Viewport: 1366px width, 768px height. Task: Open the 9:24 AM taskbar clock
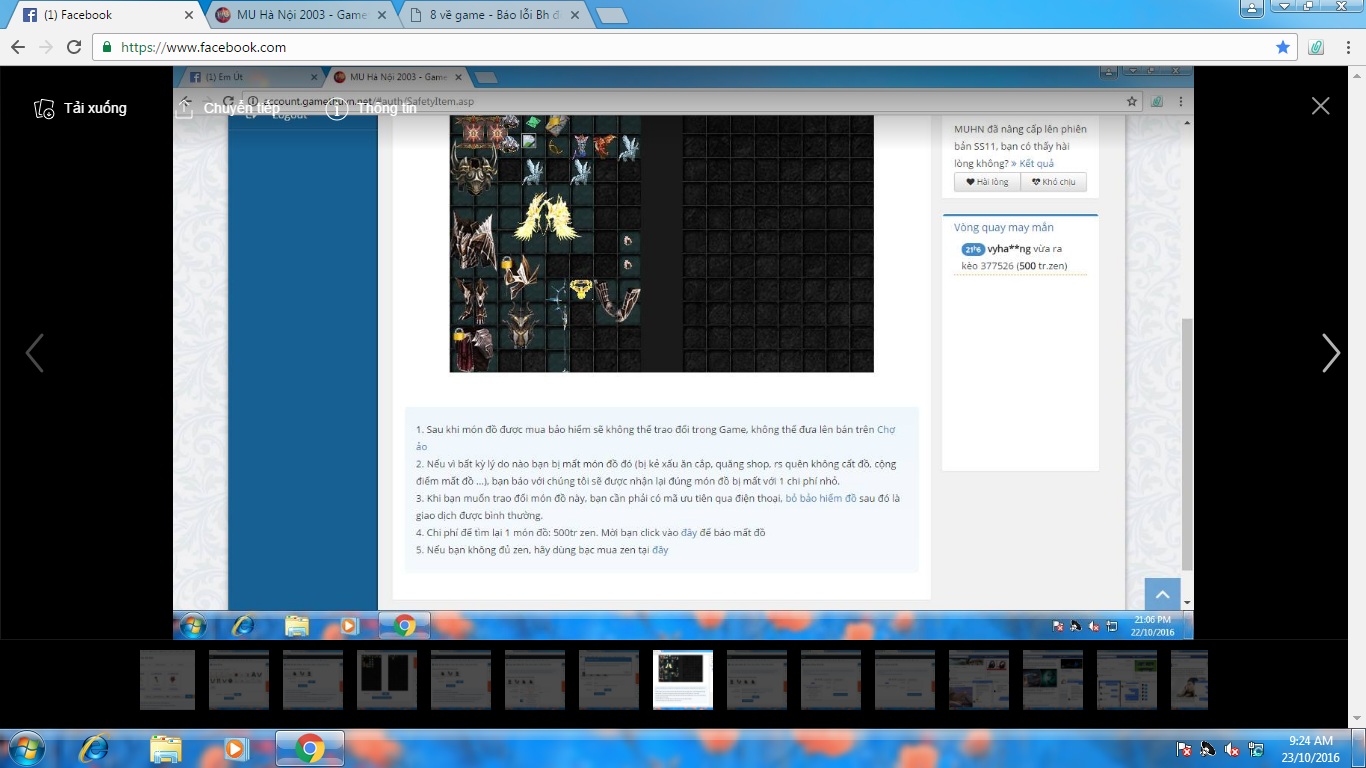point(1313,749)
